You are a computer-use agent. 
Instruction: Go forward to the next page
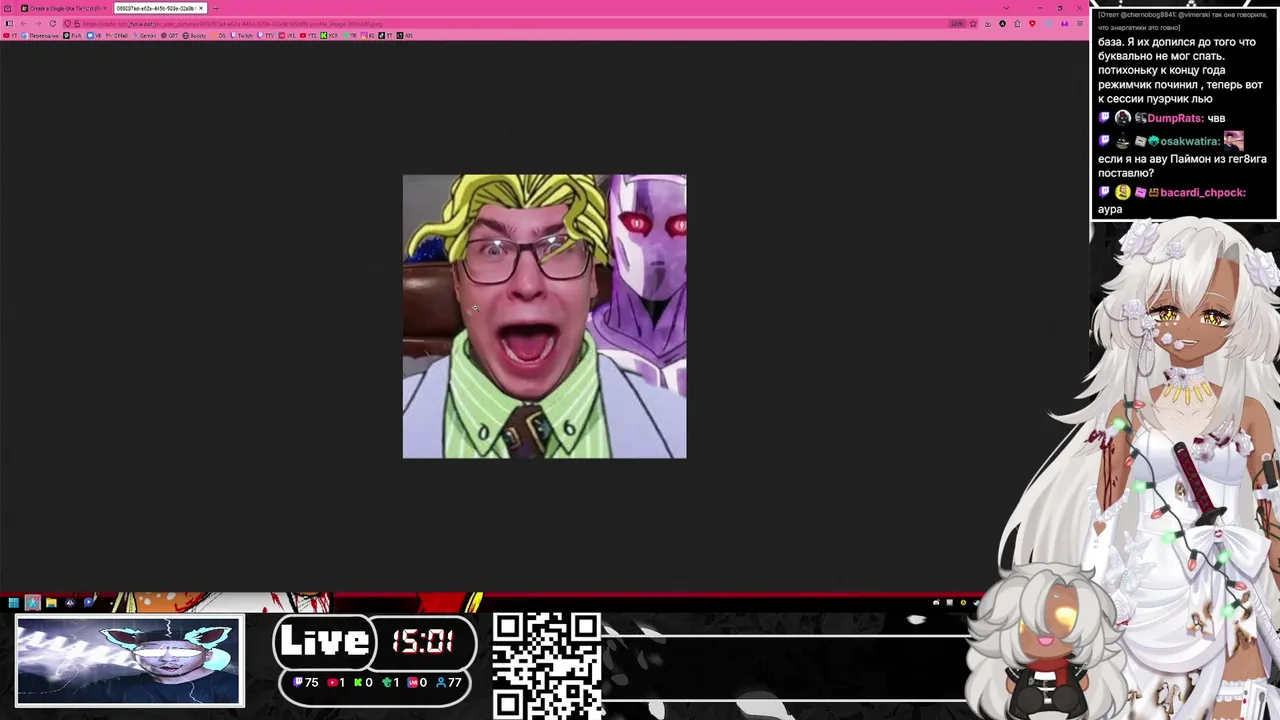click(38, 23)
